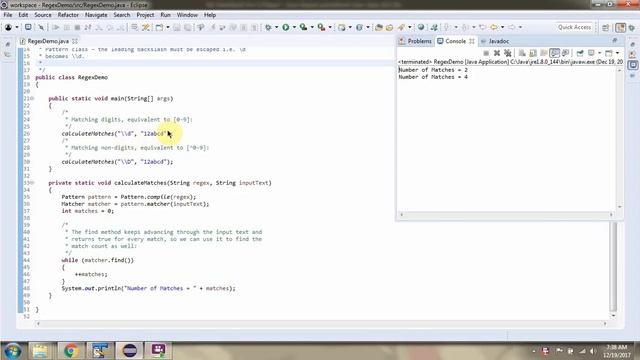Open the Run button dropdown arrow

tap(294, 27)
